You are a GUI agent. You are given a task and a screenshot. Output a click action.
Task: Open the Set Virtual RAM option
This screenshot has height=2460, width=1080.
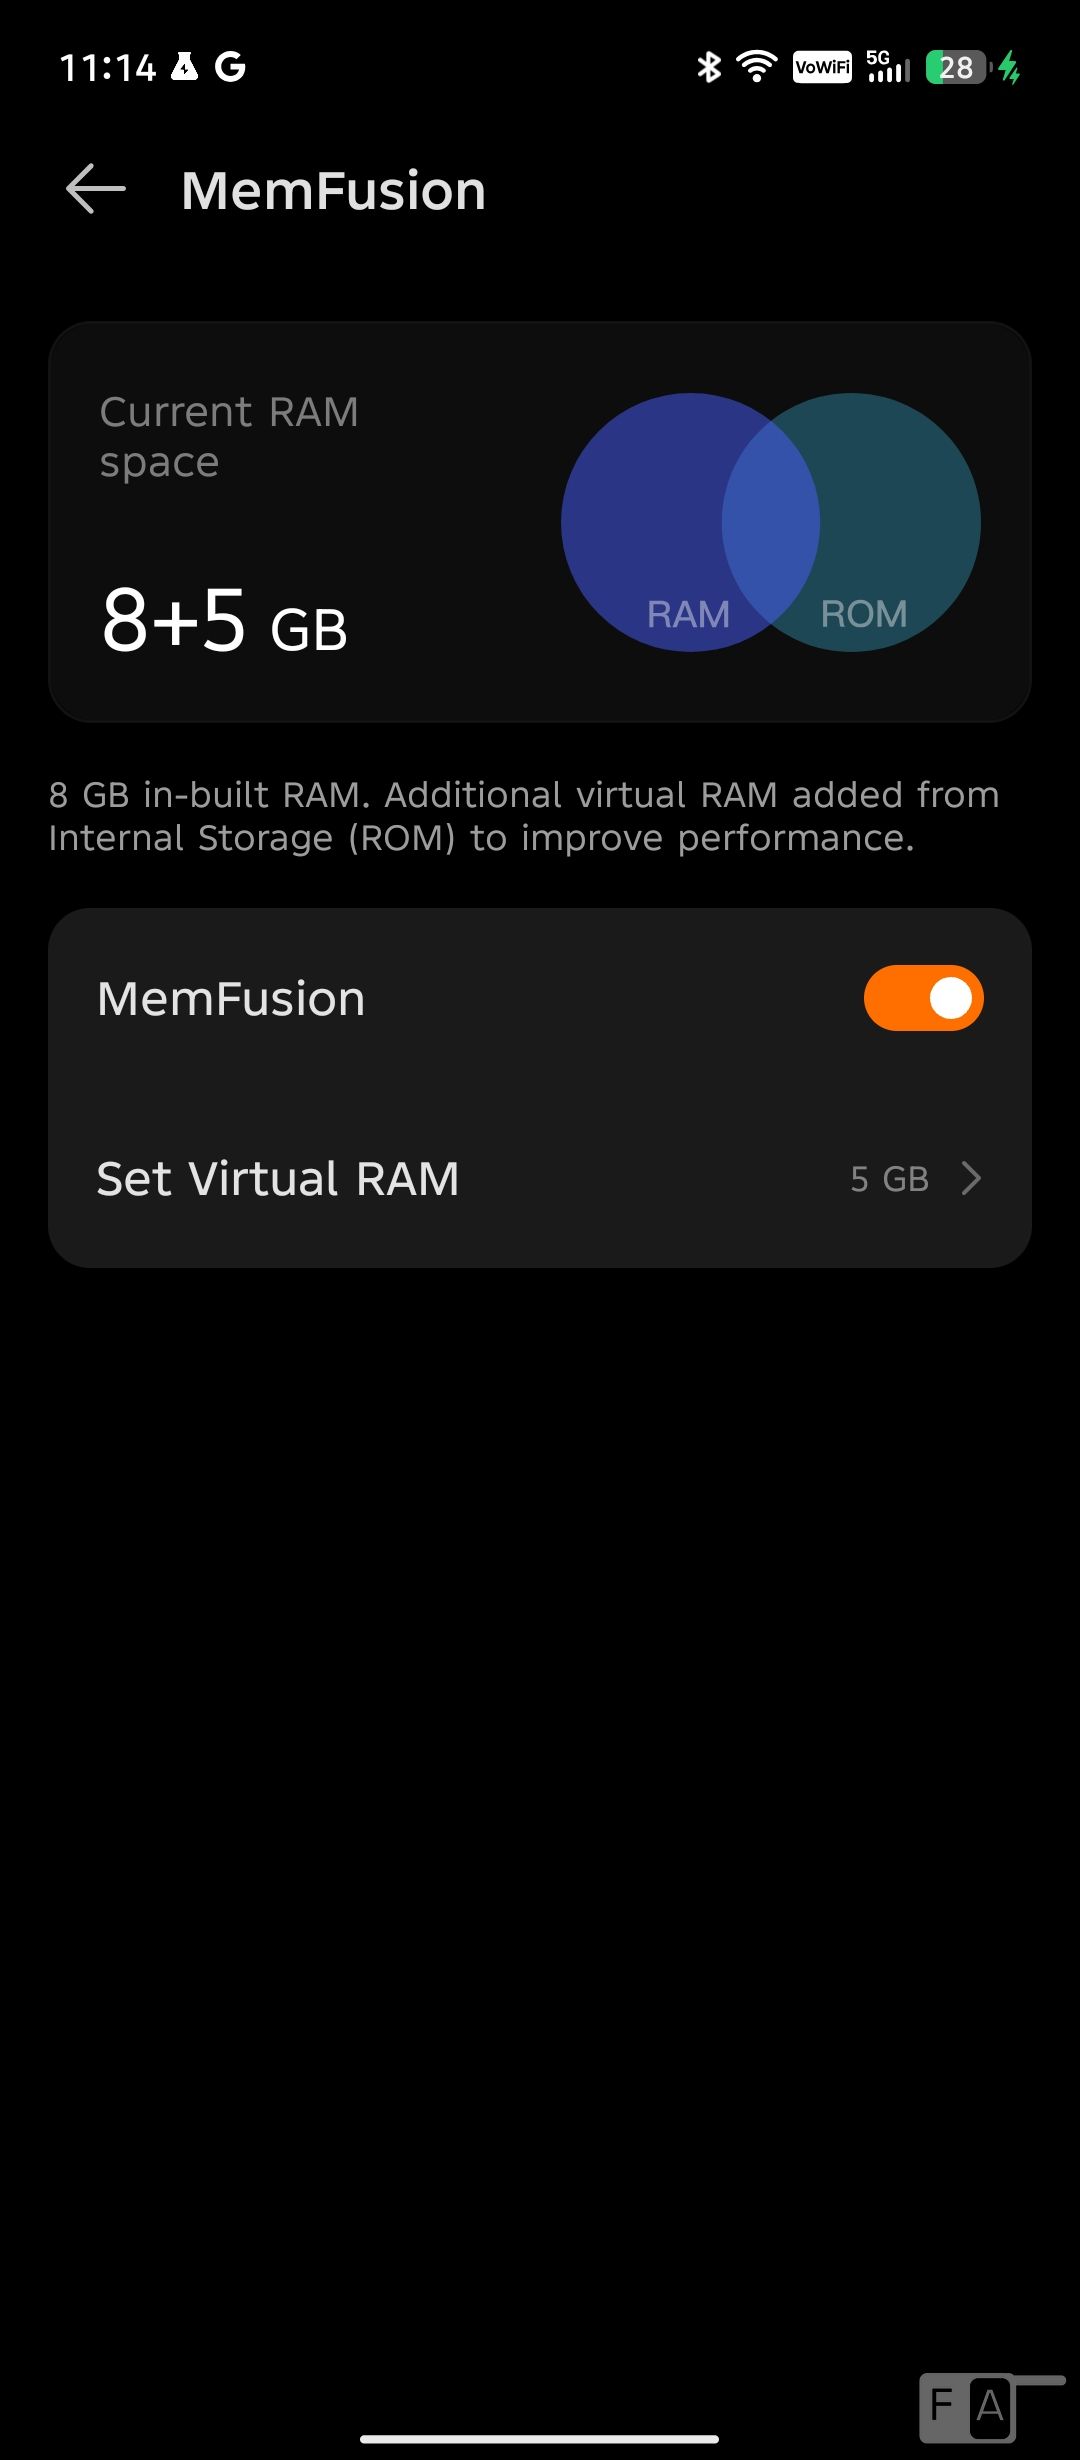(x=278, y=1179)
